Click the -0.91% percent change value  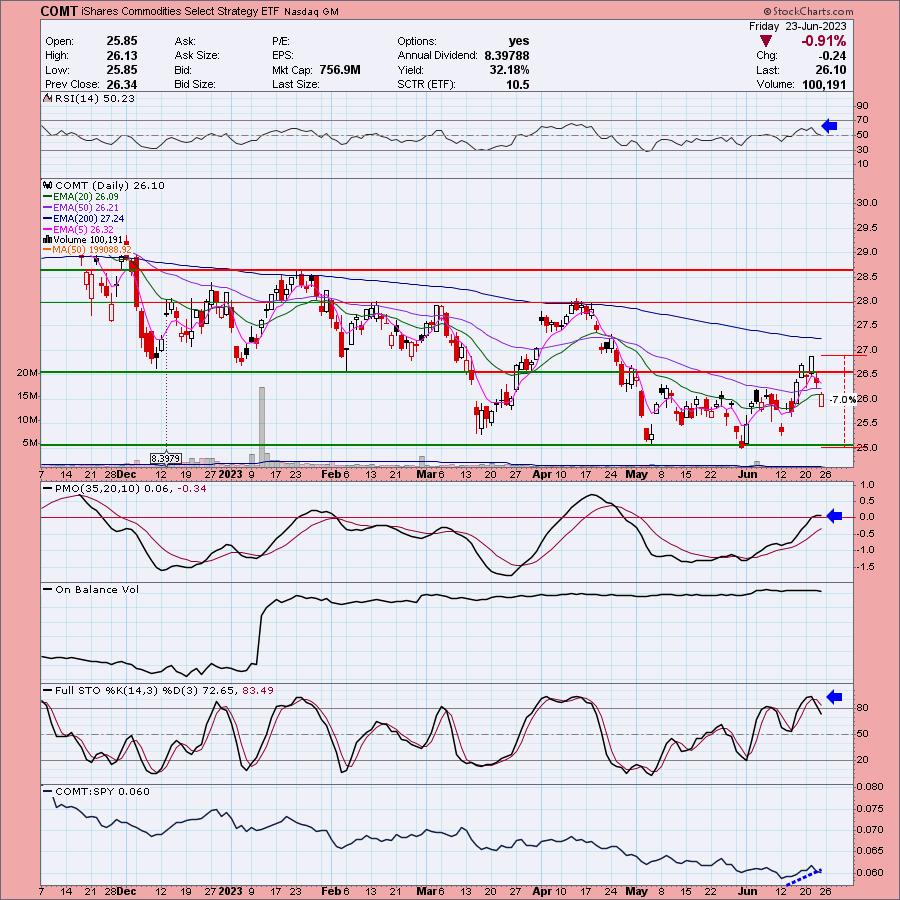tap(824, 41)
